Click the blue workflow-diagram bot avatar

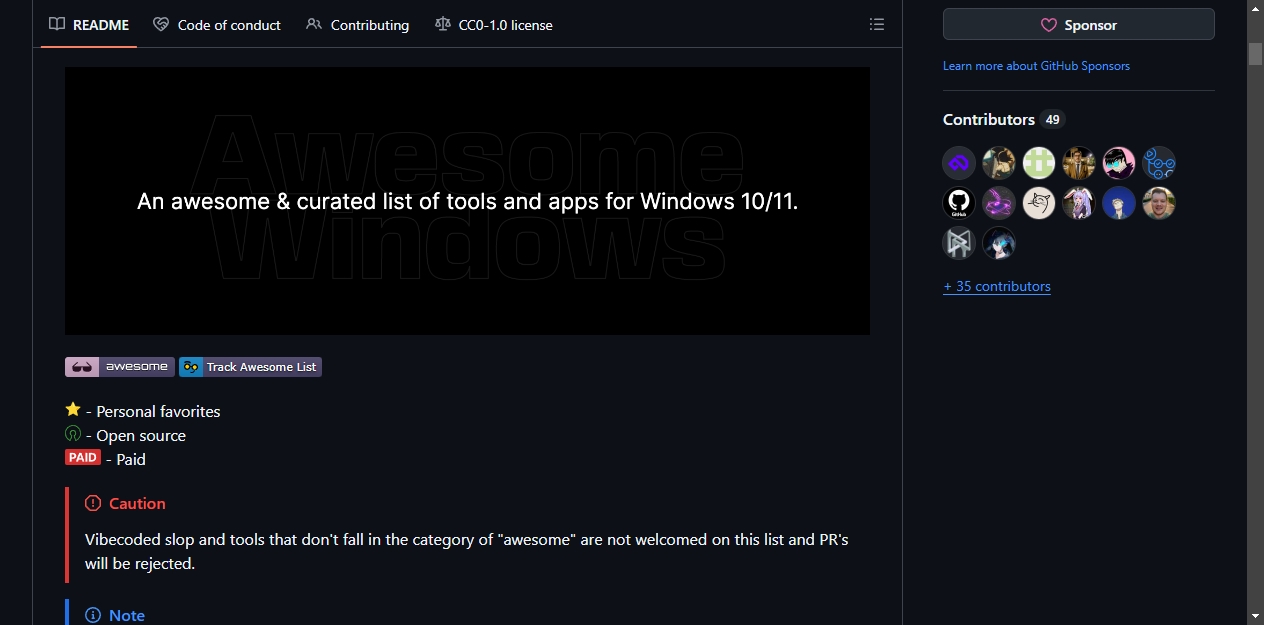1159,163
